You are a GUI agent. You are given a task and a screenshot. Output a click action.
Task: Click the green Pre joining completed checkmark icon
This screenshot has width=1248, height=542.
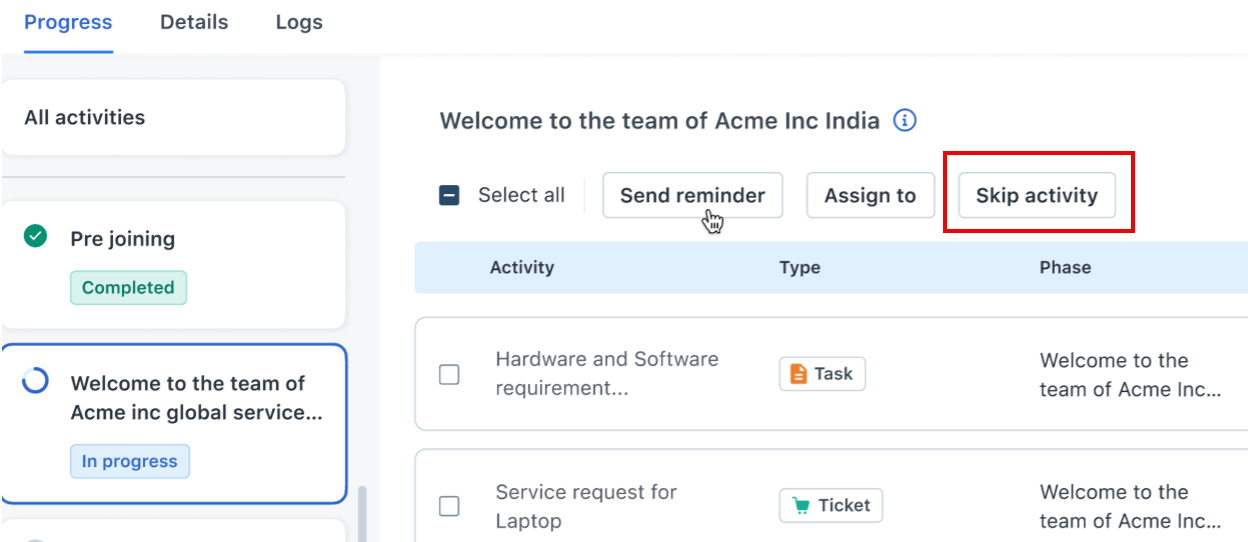(x=35, y=237)
